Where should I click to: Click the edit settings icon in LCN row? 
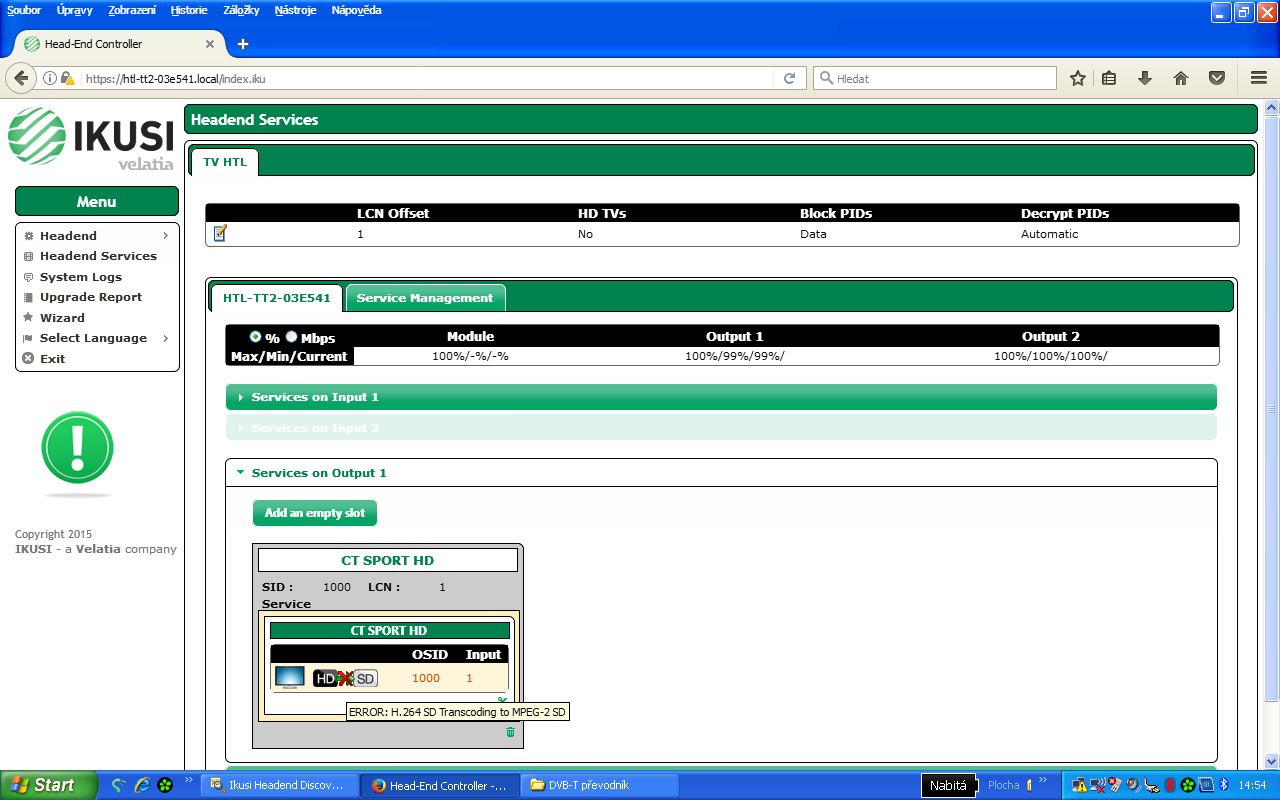click(220, 234)
